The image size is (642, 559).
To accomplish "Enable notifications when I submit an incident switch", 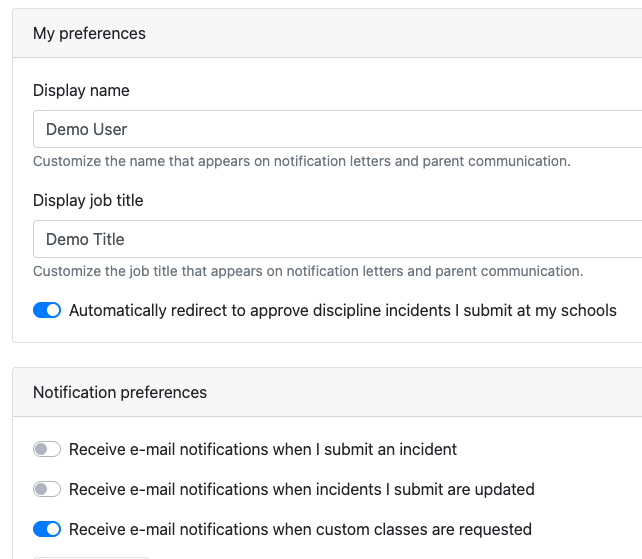I will click(x=47, y=450).
